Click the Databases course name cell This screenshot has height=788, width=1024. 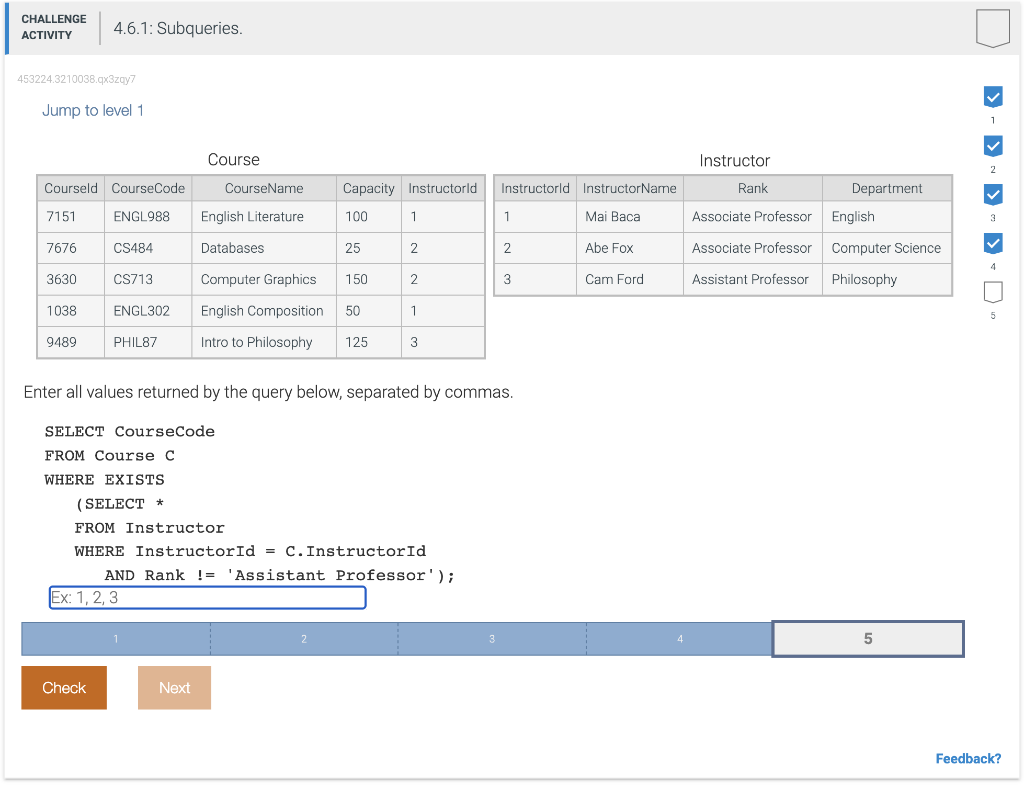click(x=264, y=248)
